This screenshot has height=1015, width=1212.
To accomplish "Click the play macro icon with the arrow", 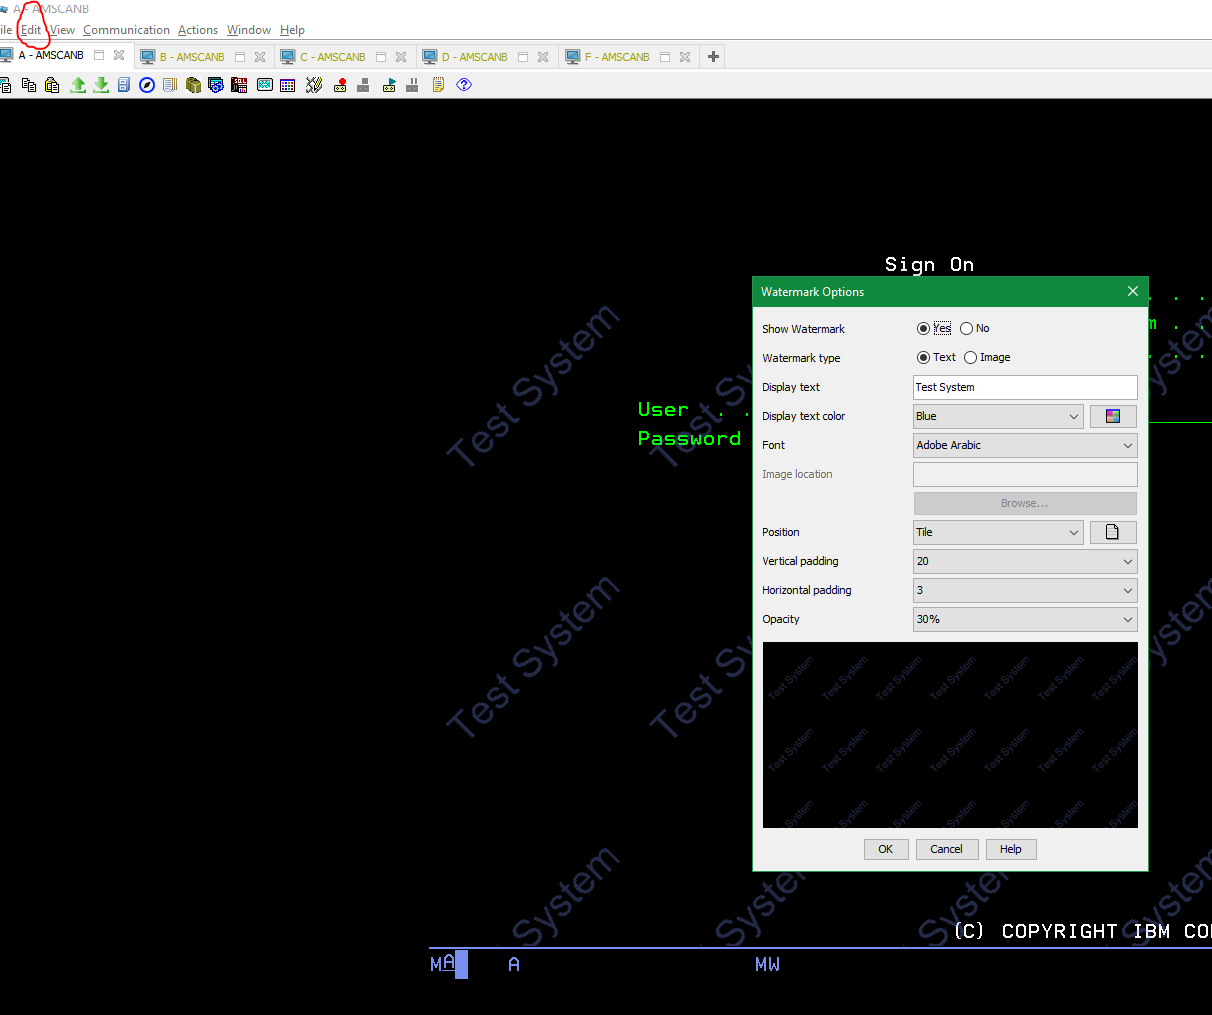I will coord(389,85).
